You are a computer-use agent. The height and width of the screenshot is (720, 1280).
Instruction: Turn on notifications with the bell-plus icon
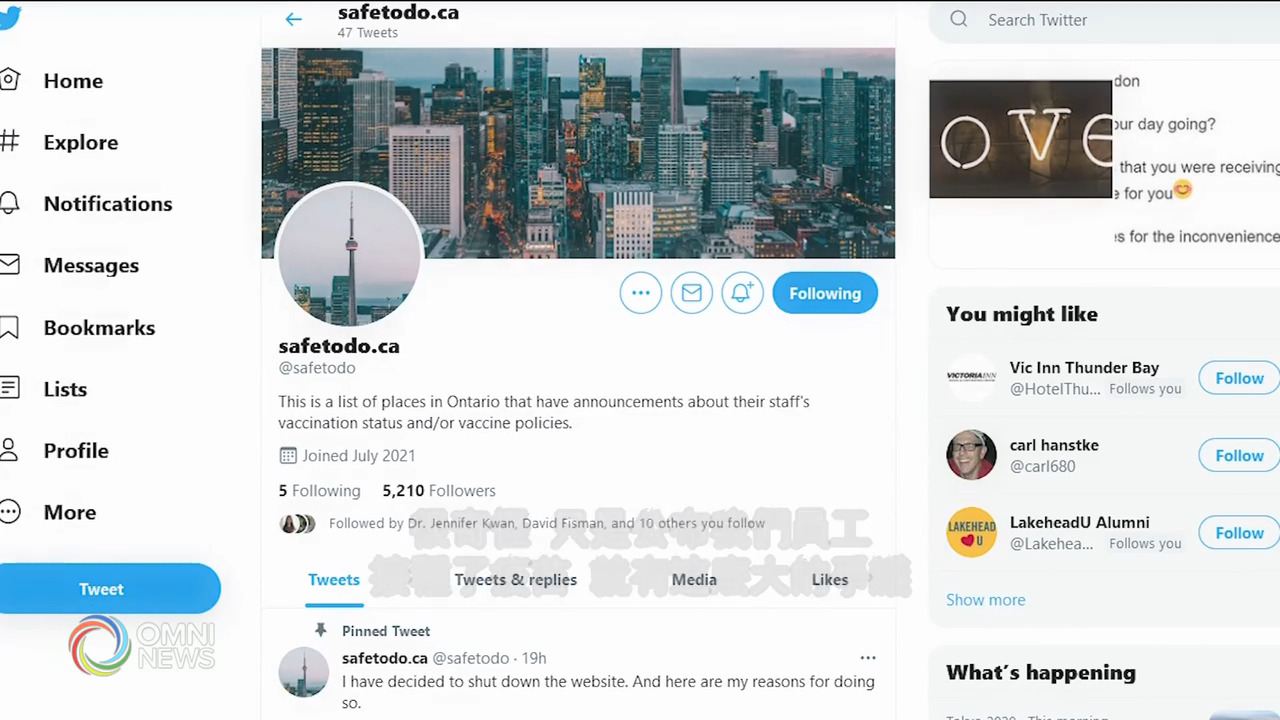742,293
